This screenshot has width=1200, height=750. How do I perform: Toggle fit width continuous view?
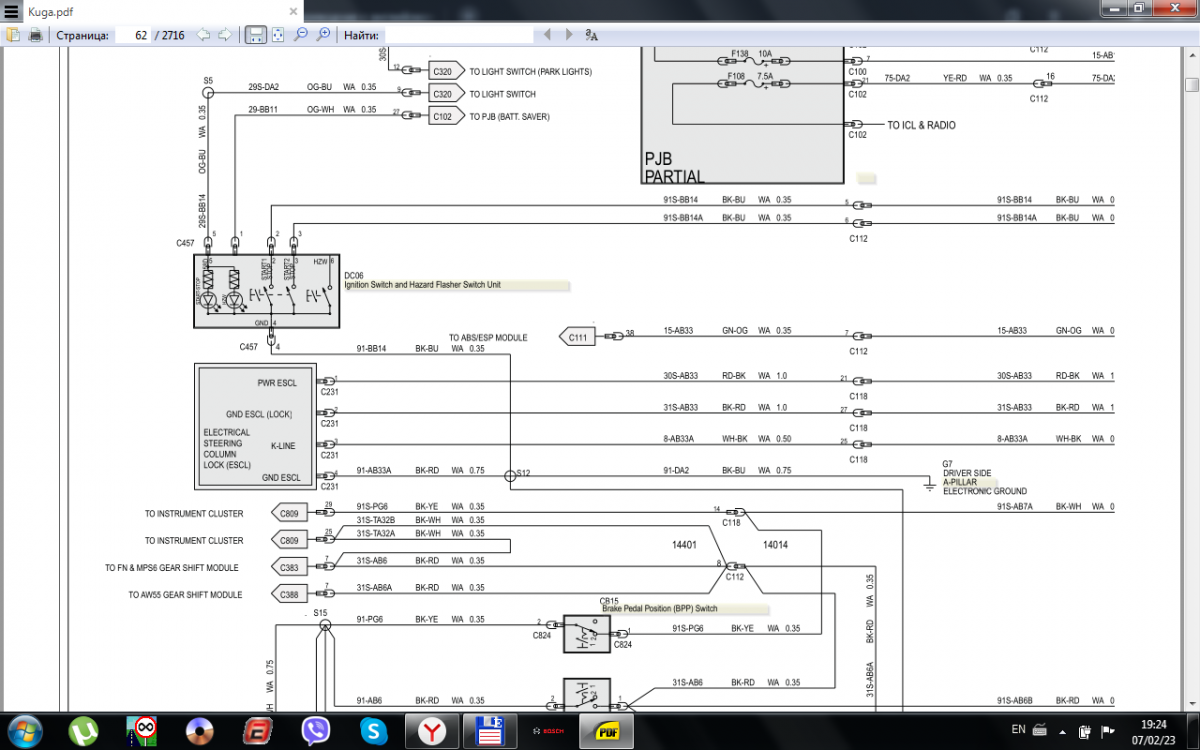(x=255, y=35)
